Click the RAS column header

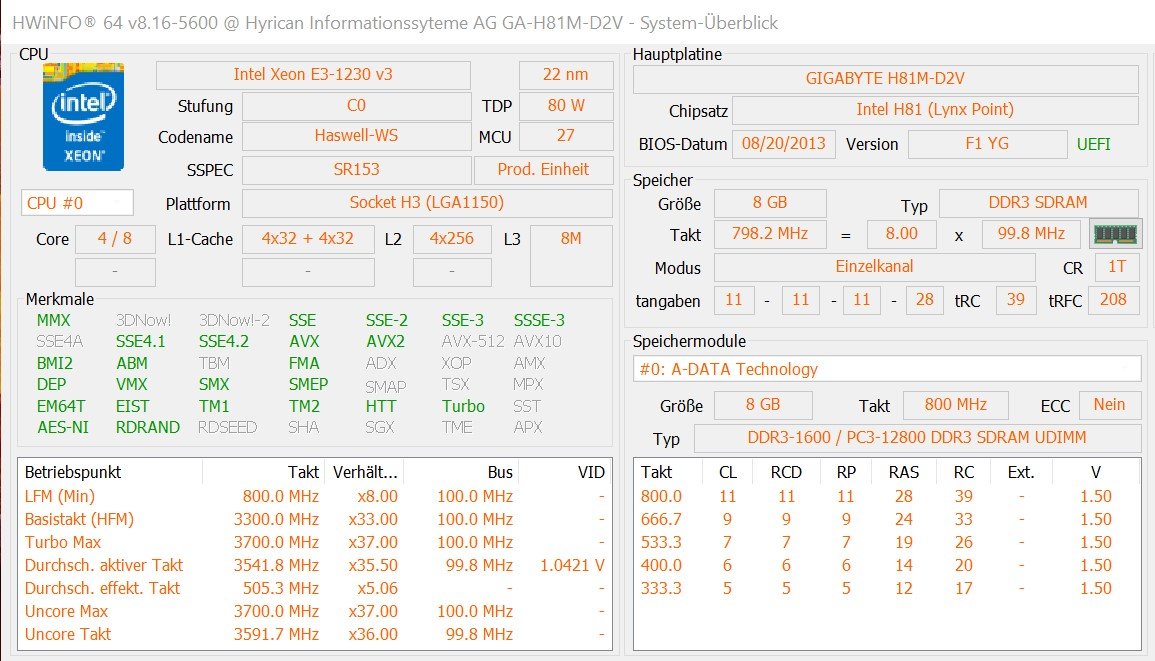pos(904,472)
